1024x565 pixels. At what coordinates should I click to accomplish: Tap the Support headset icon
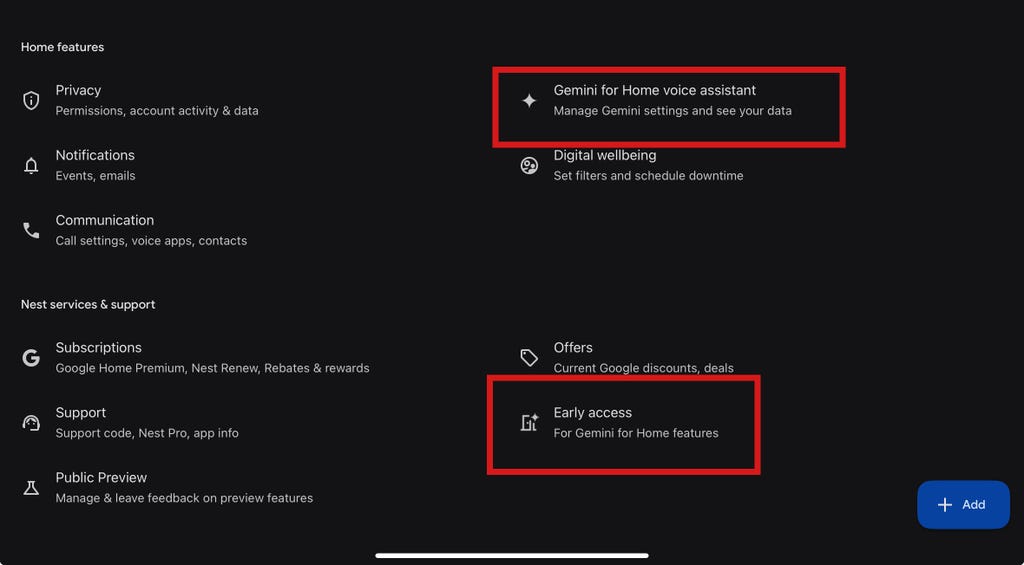click(31, 423)
